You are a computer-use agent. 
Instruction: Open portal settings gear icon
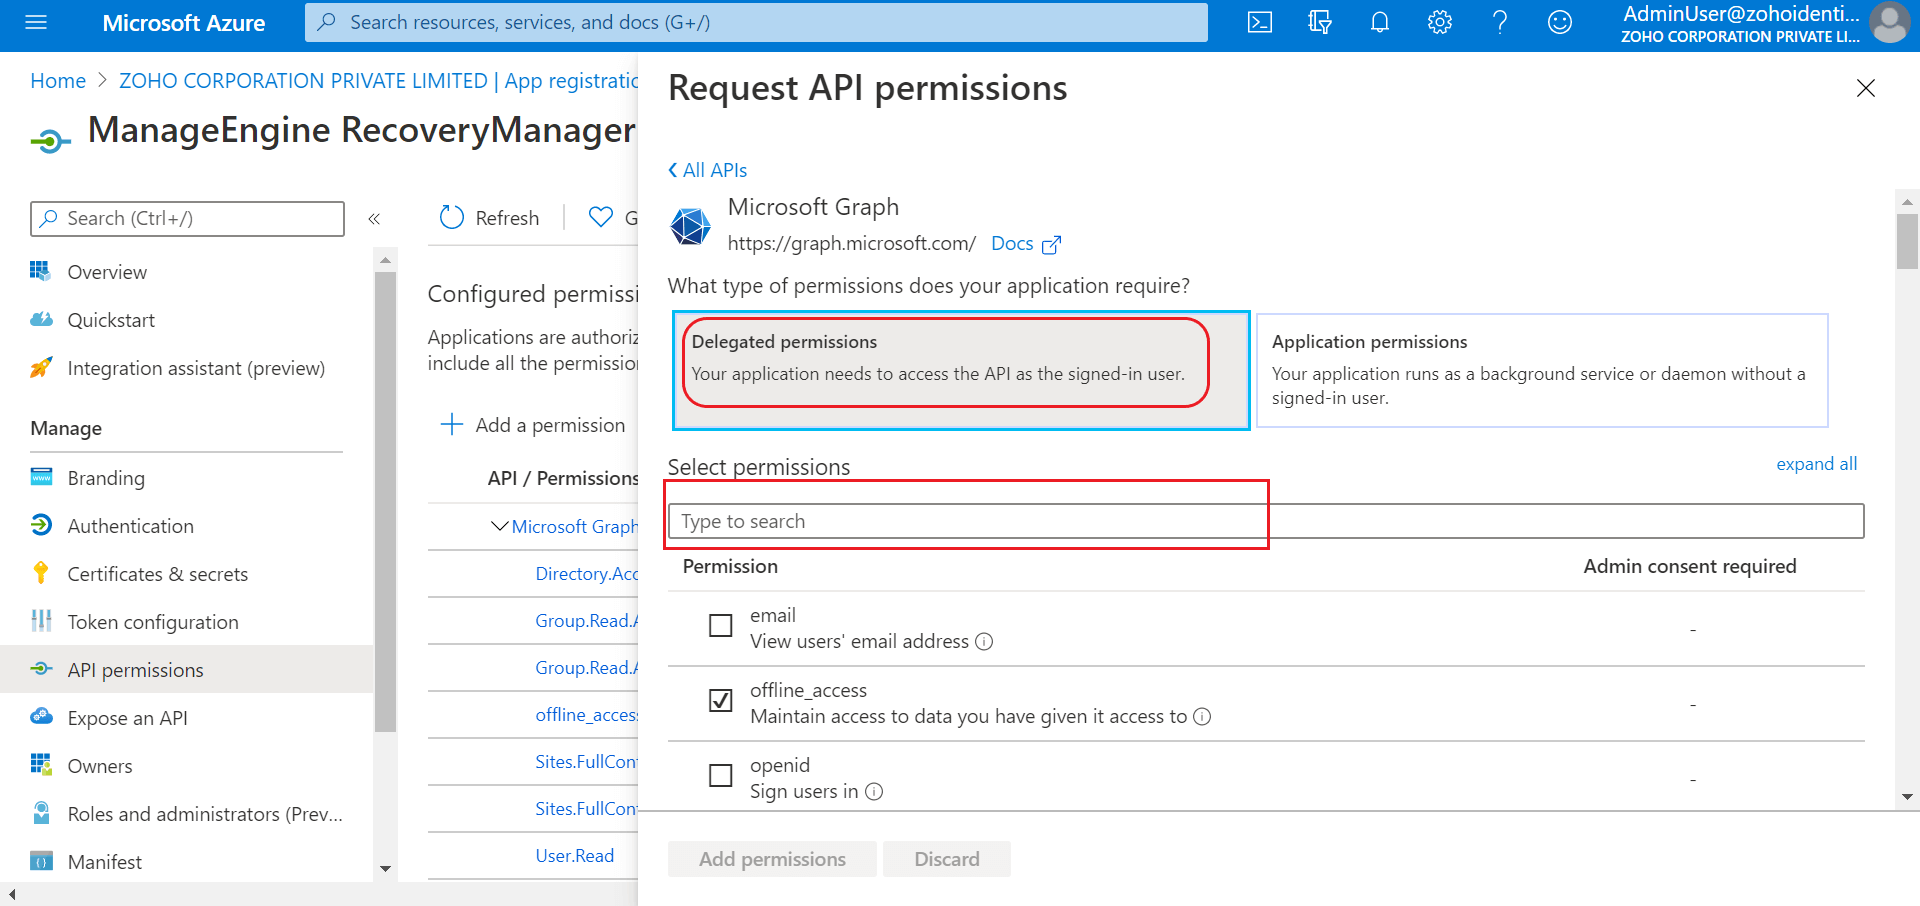pos(1440,22)
